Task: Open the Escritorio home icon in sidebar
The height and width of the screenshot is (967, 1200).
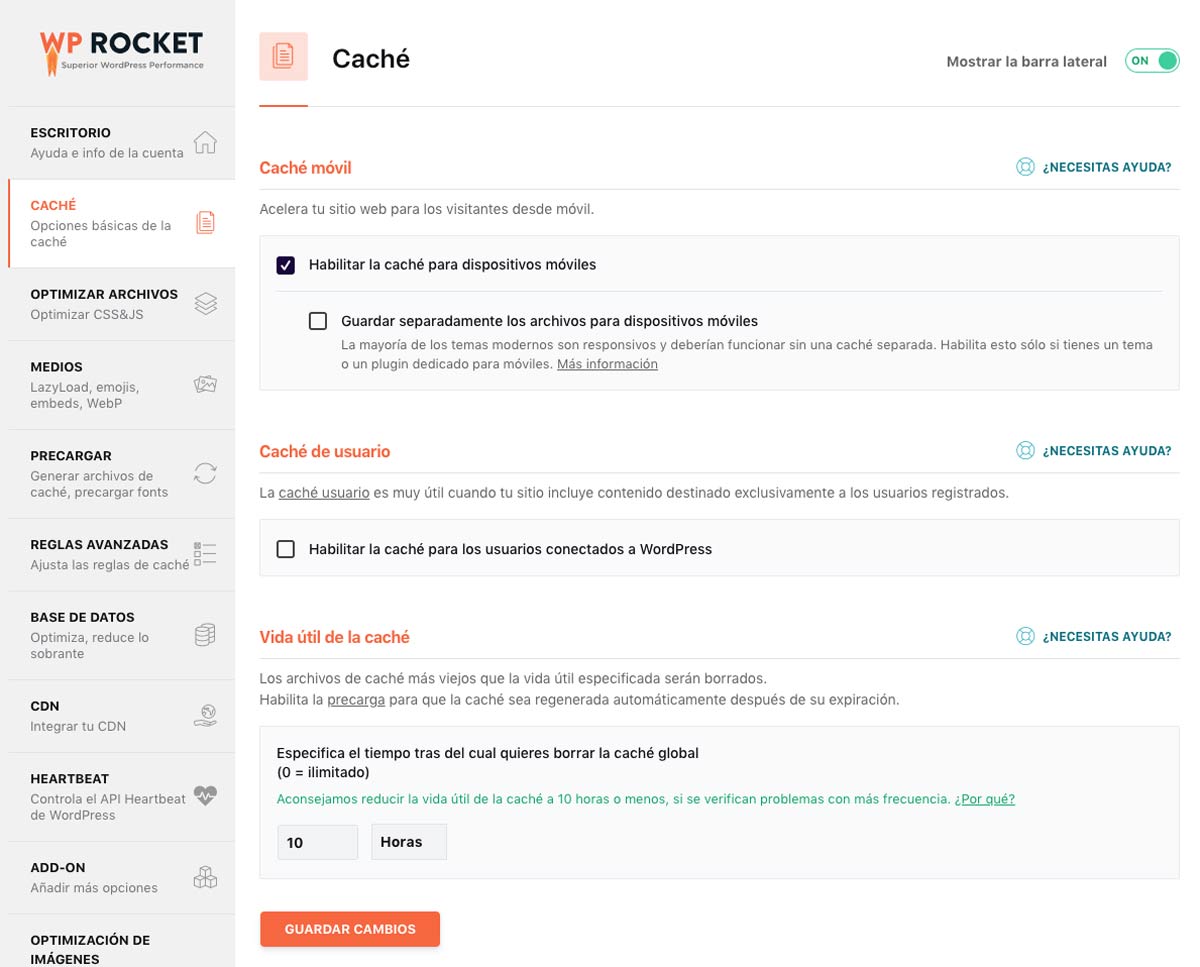Action: tap(205, 142)
